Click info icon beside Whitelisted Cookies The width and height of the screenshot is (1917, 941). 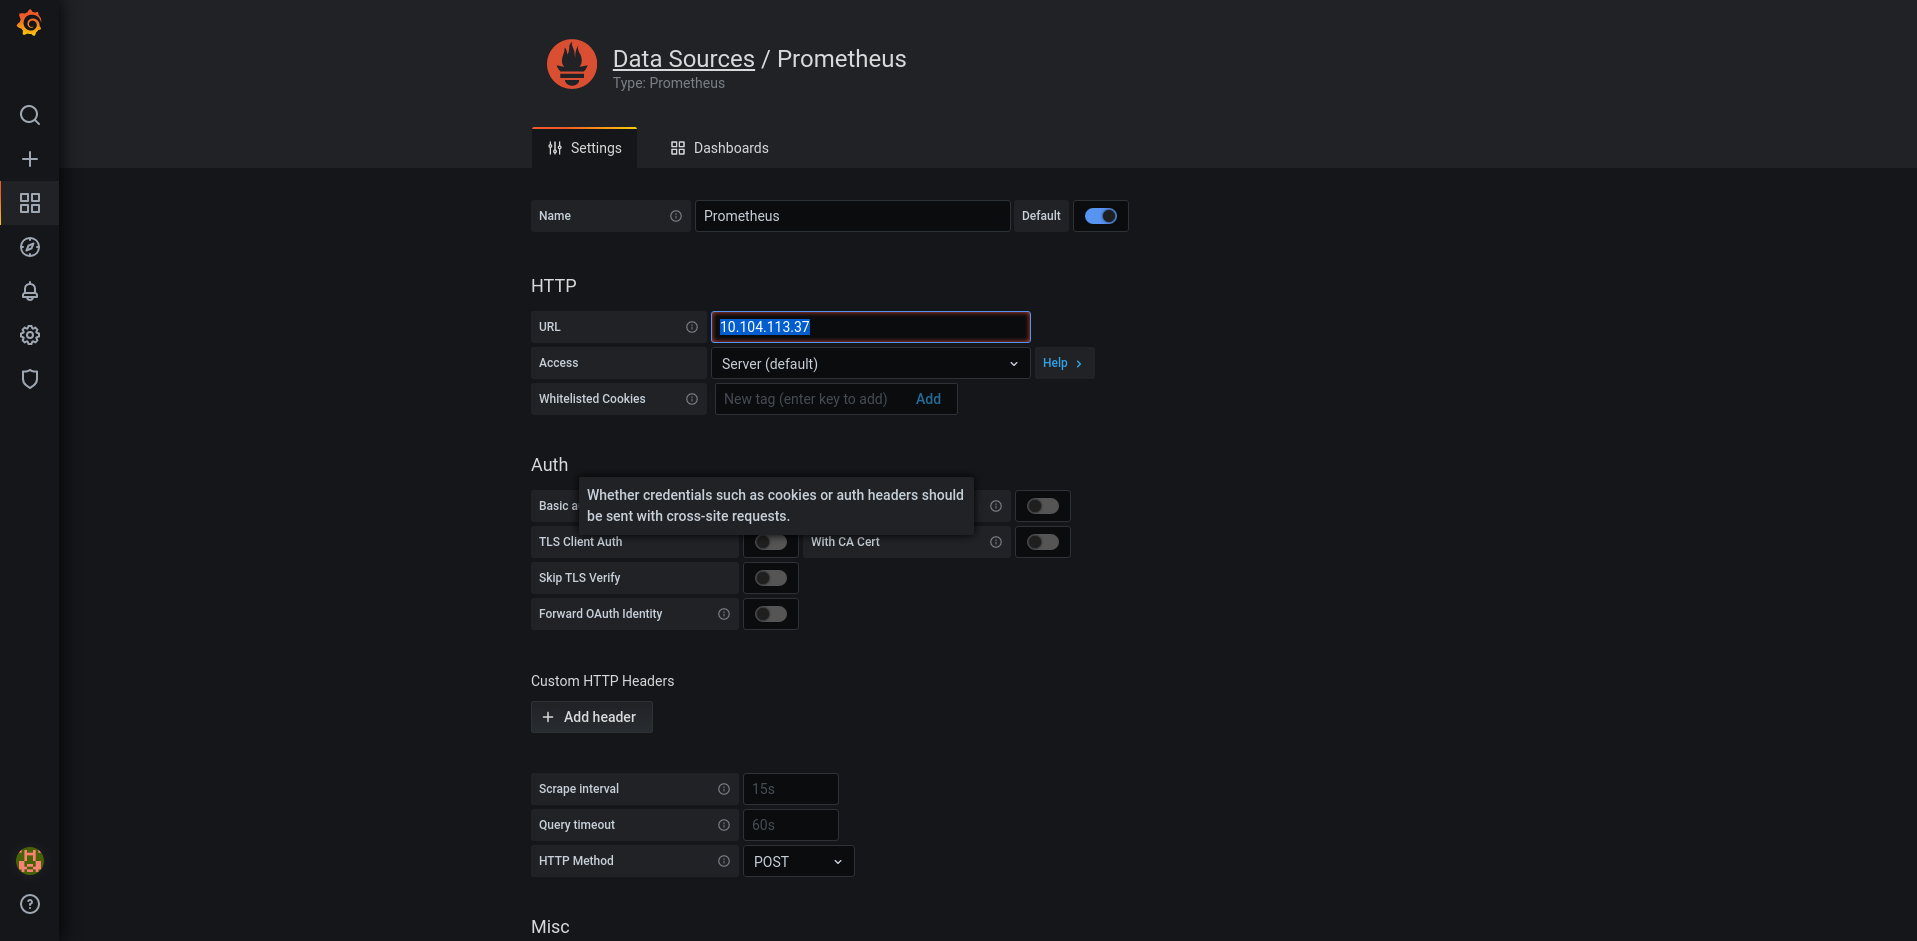click(692, 399)
